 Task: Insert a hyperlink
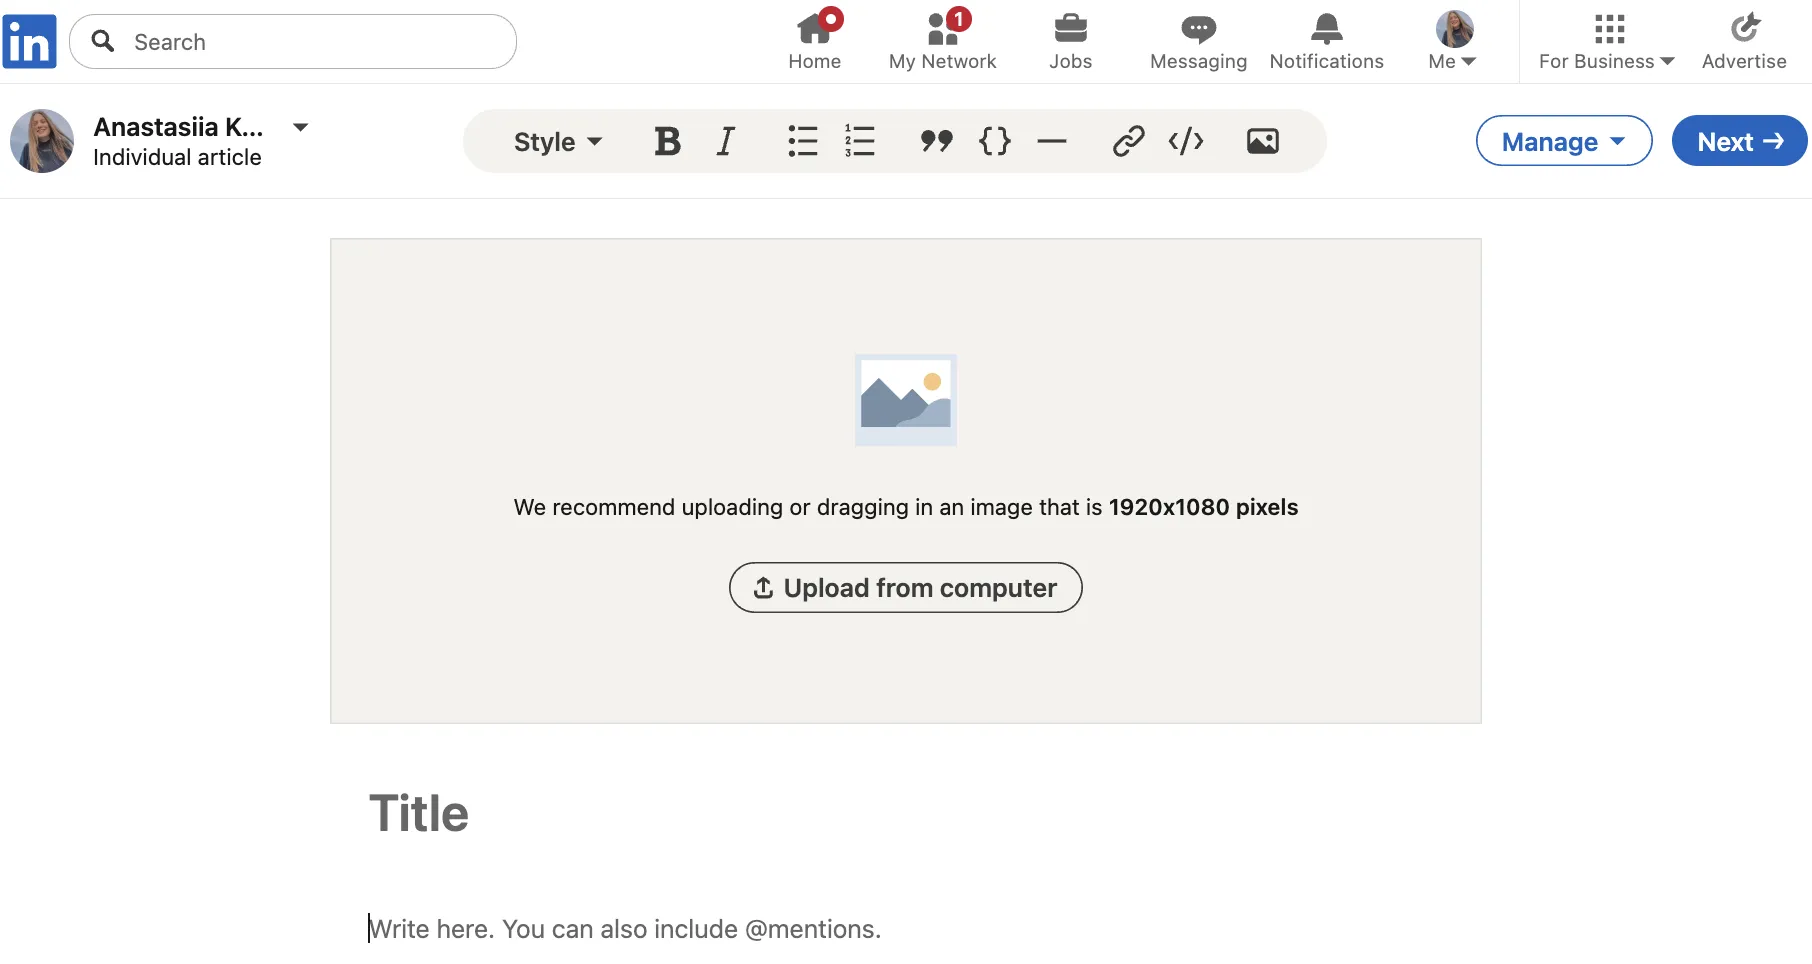click(1127, 141)
